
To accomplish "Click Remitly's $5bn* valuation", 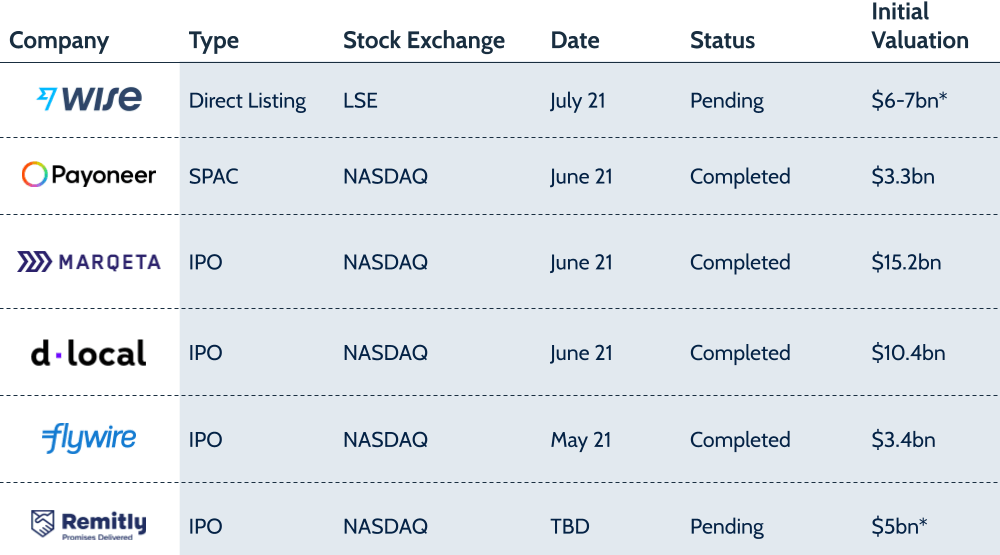I will tap(900, 527).
